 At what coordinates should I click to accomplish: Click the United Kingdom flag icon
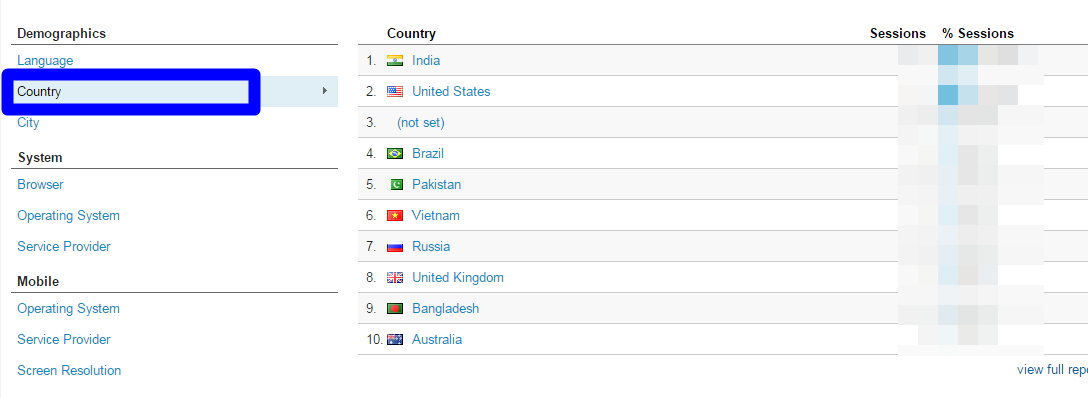(x=395, y=277)
